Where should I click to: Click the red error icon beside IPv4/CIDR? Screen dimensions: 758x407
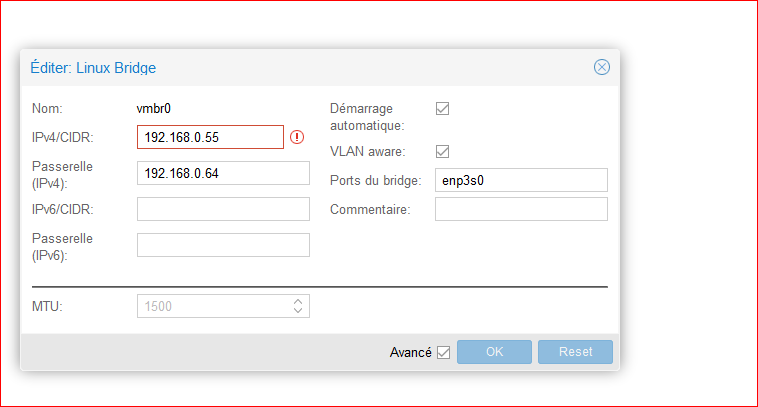coord(297,137)
